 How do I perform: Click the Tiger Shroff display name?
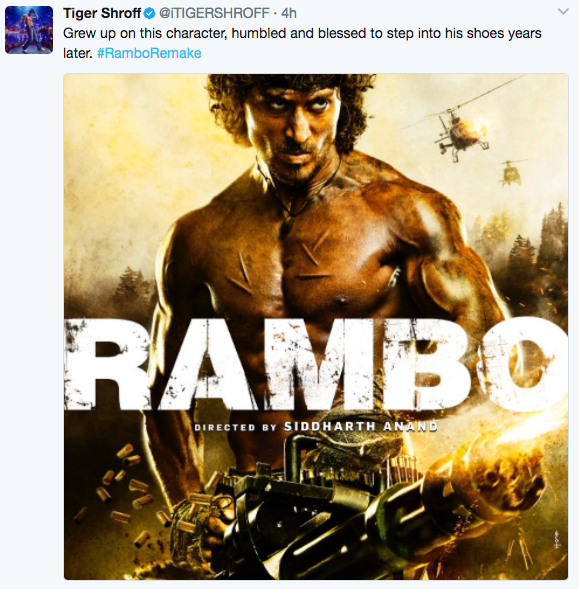point(102,13)
